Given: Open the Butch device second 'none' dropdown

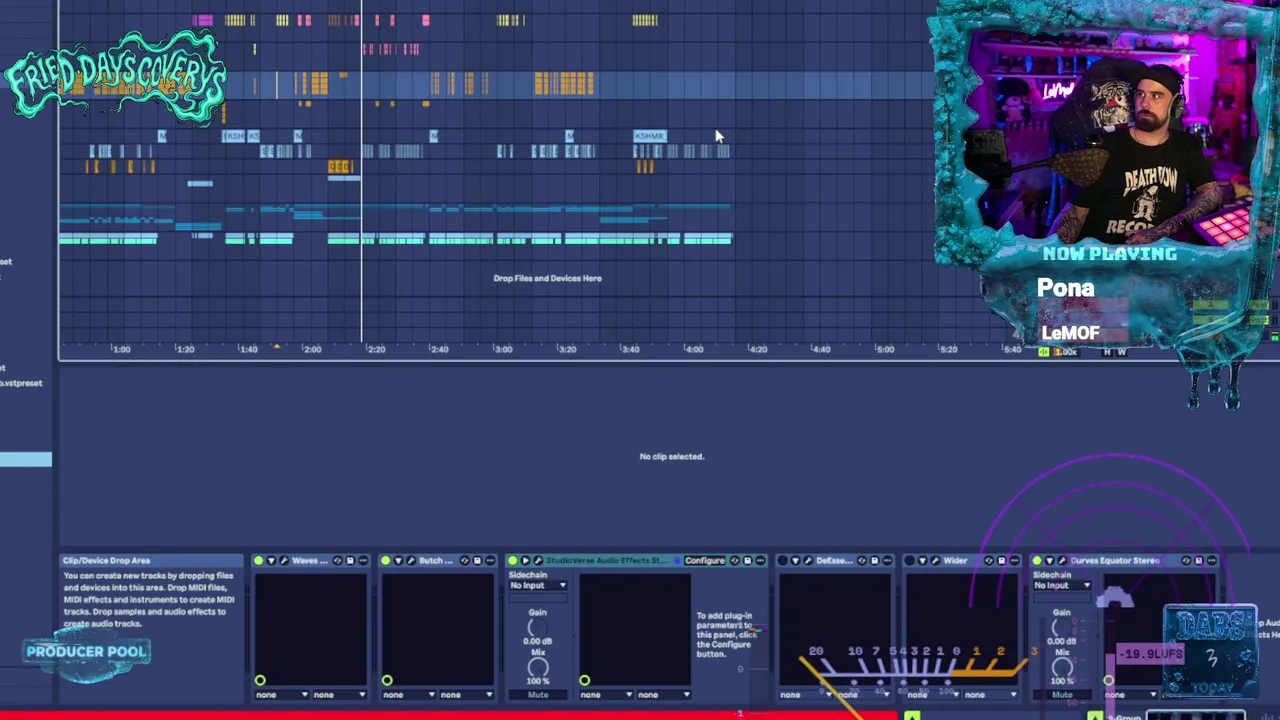Looking at the screenshot, I should (465, 694).
